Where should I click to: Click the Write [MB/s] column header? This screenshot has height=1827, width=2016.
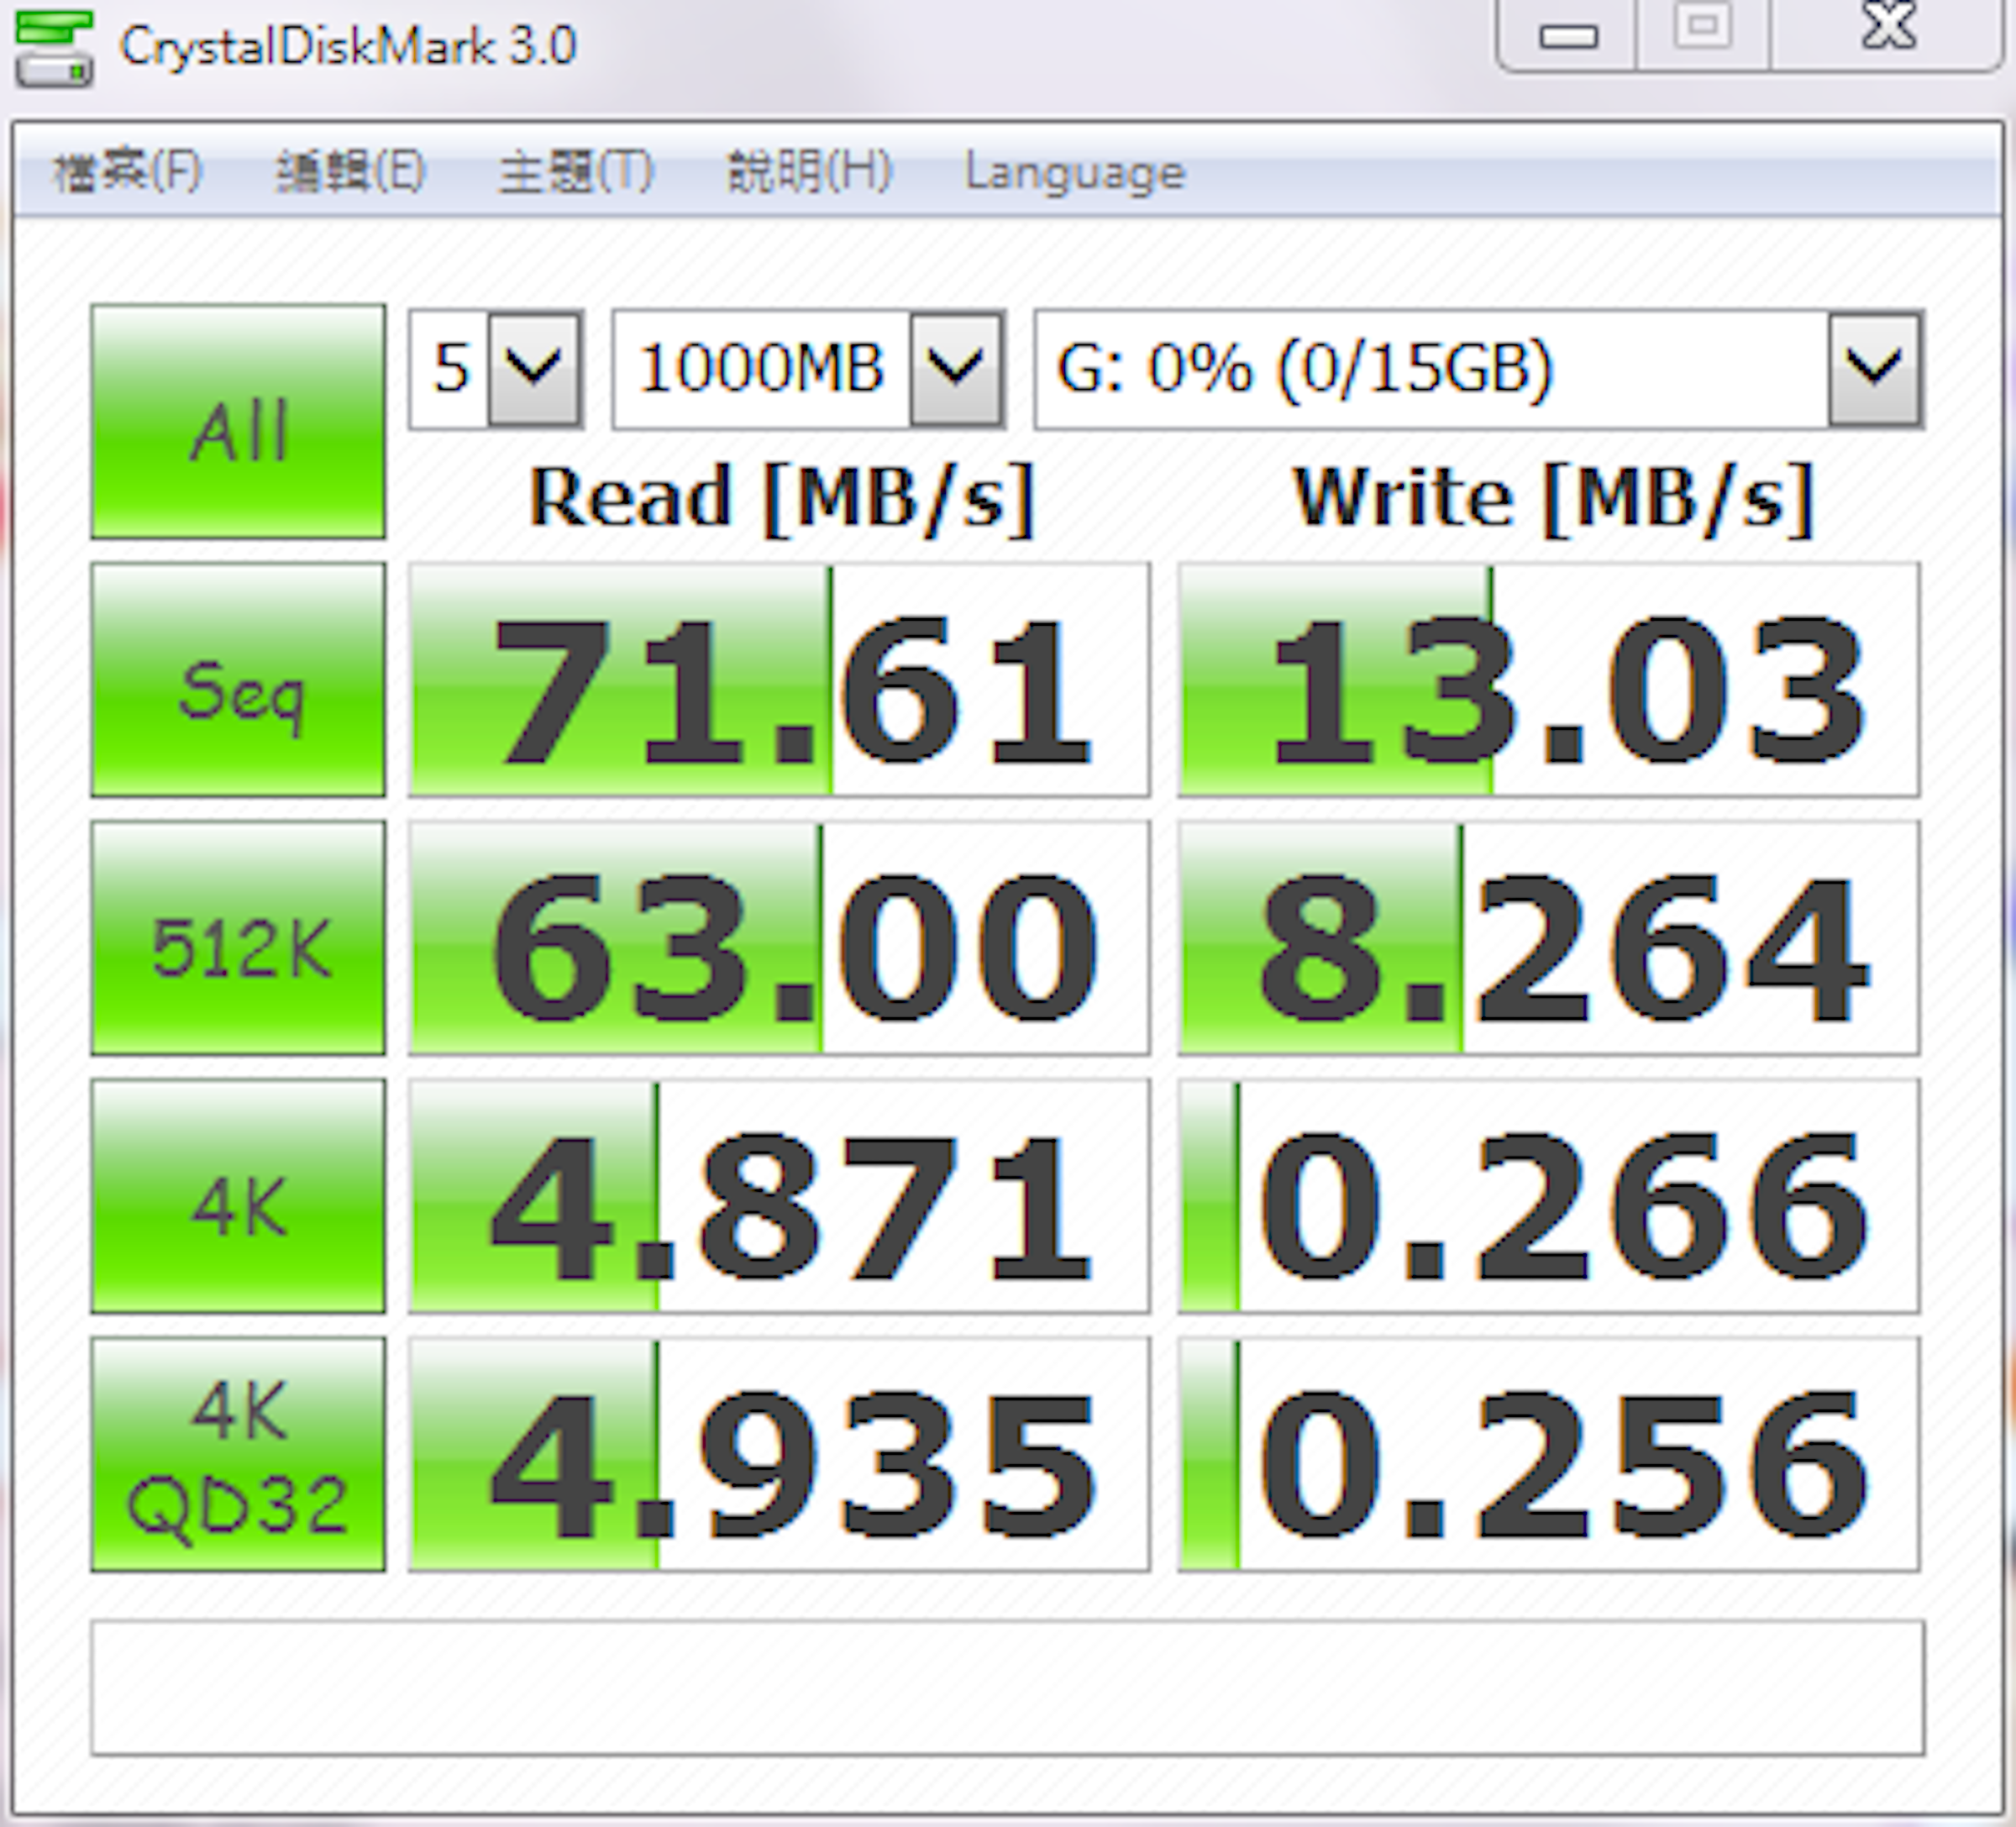(1553, 498)
